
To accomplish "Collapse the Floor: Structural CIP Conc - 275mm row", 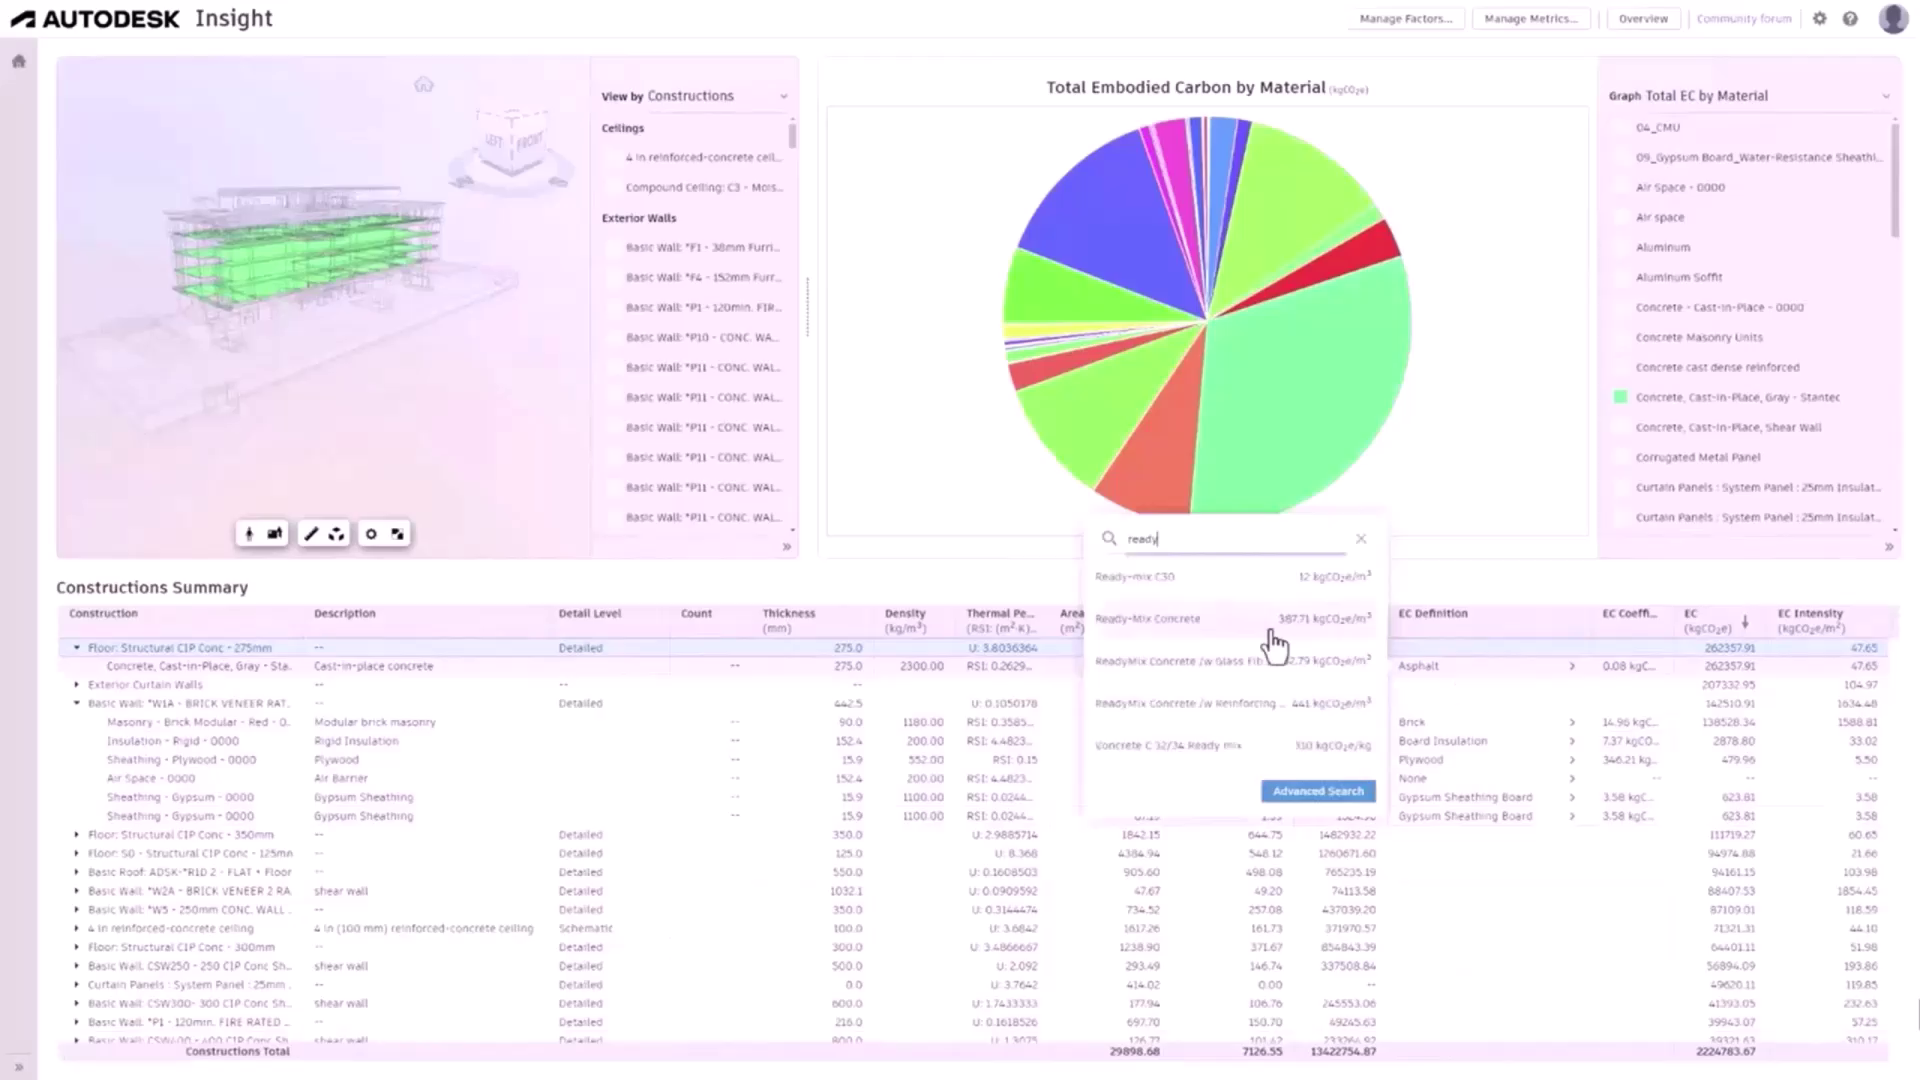I will tap(77, 647).
